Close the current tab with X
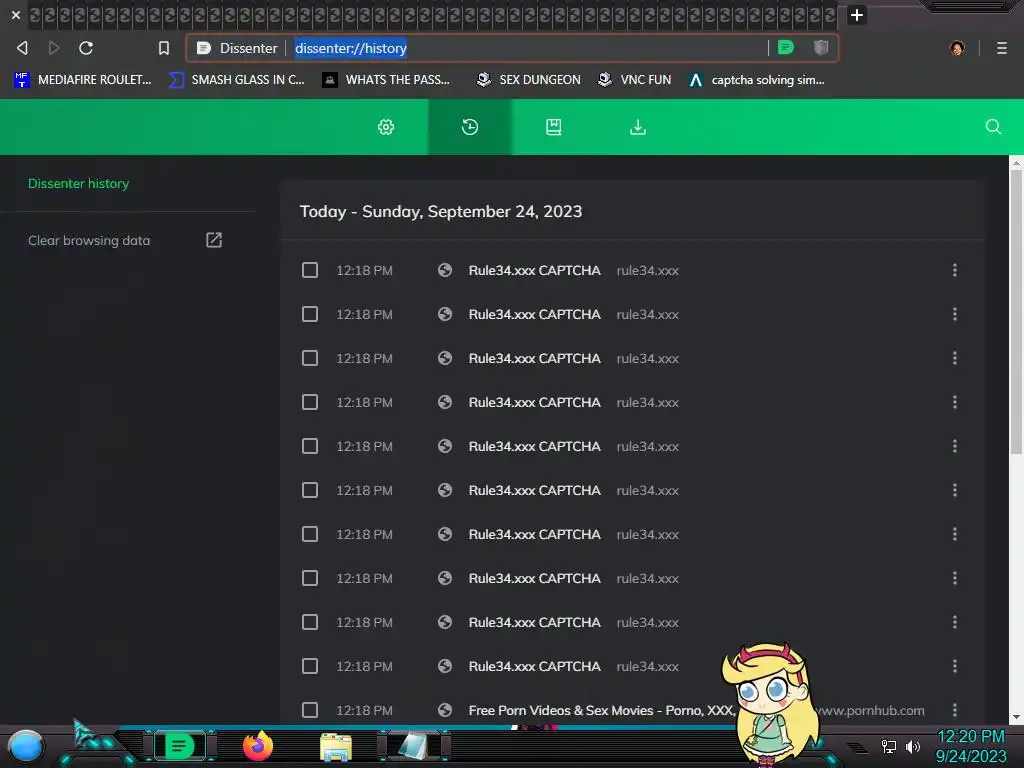The height and width of the screenshot is (768, 1024). click(16, 15)
